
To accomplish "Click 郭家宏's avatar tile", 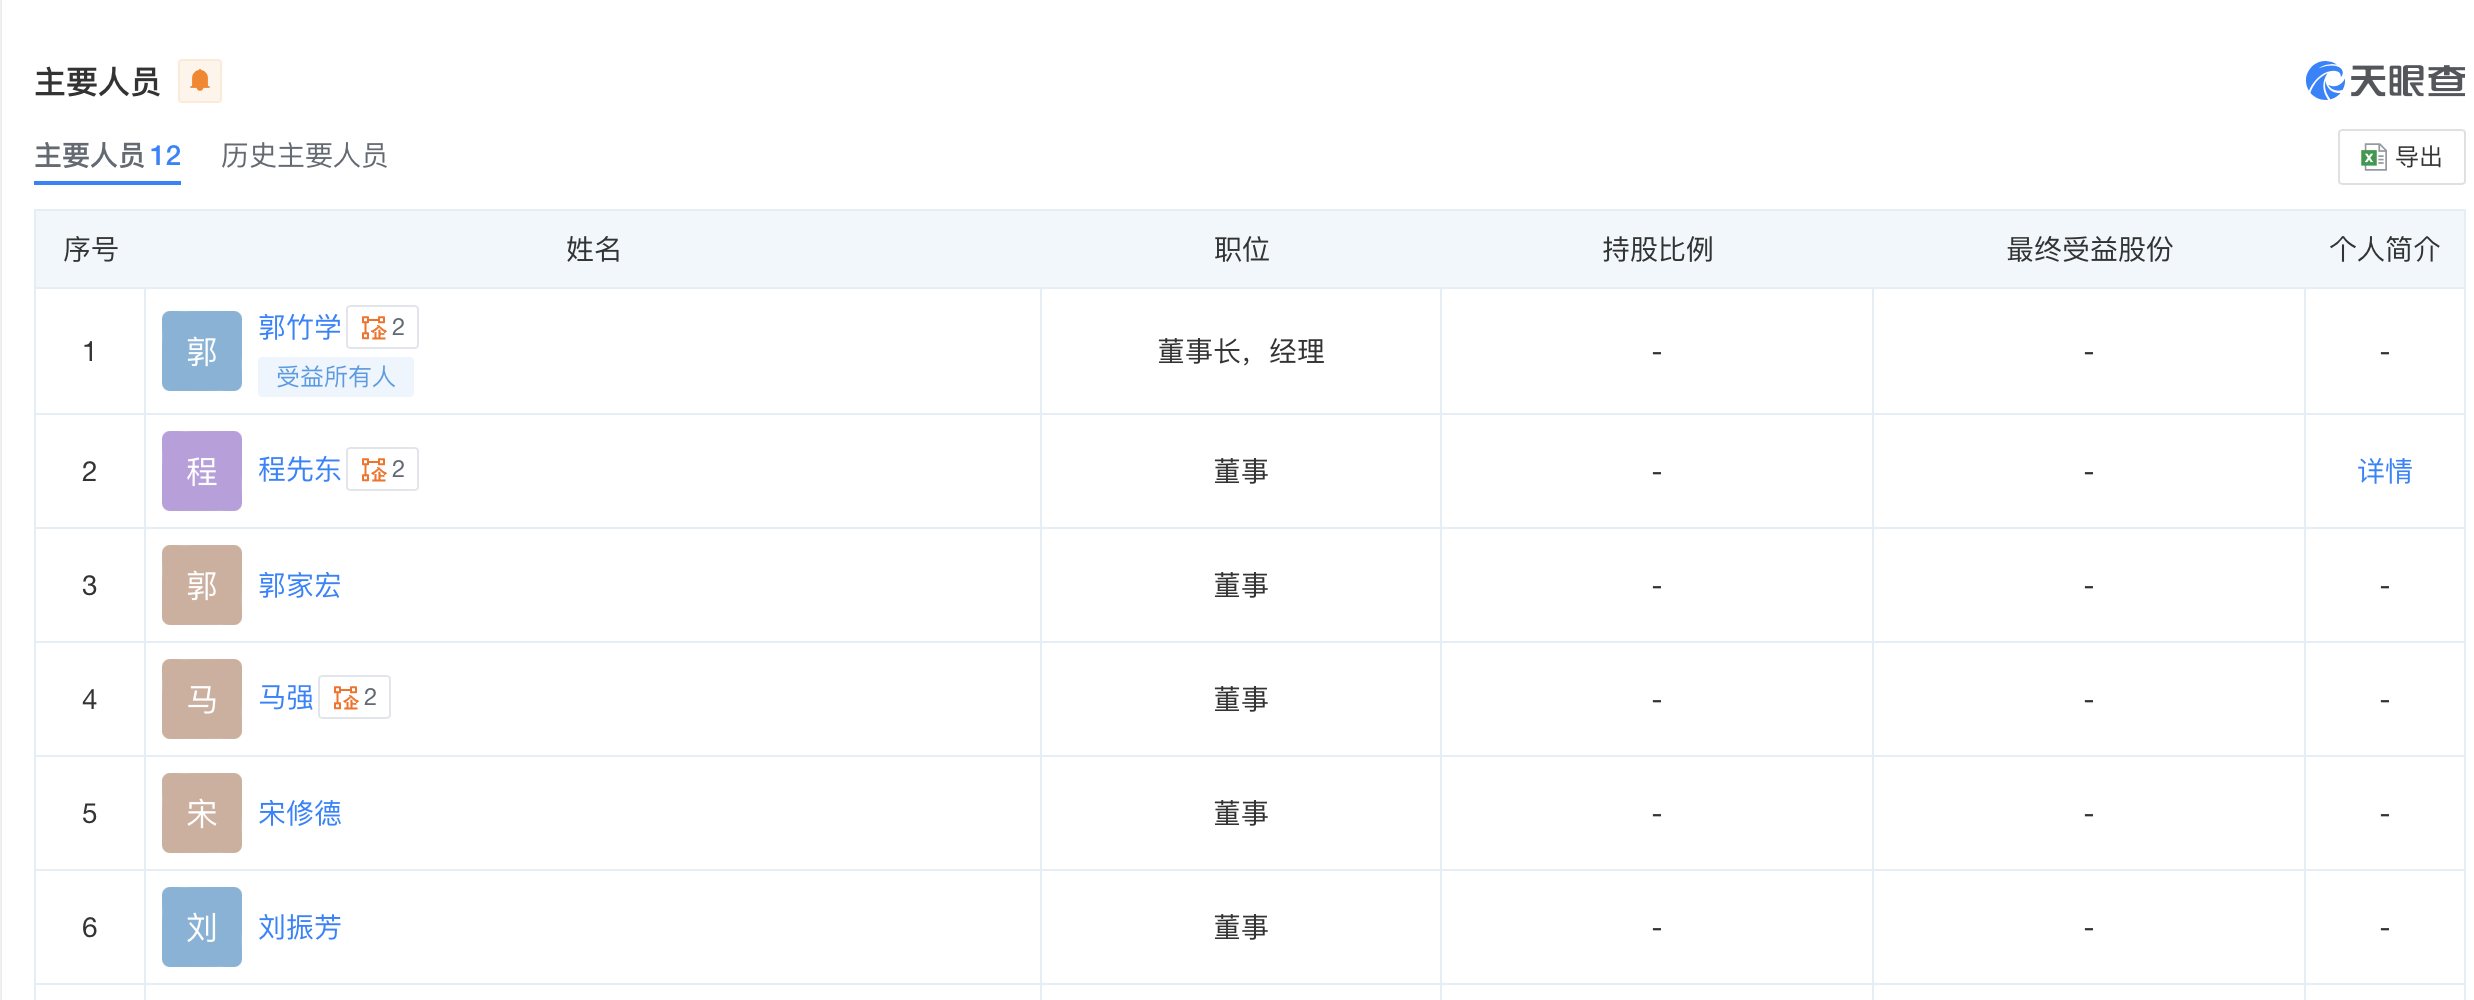I will click(x=202, y=585).
